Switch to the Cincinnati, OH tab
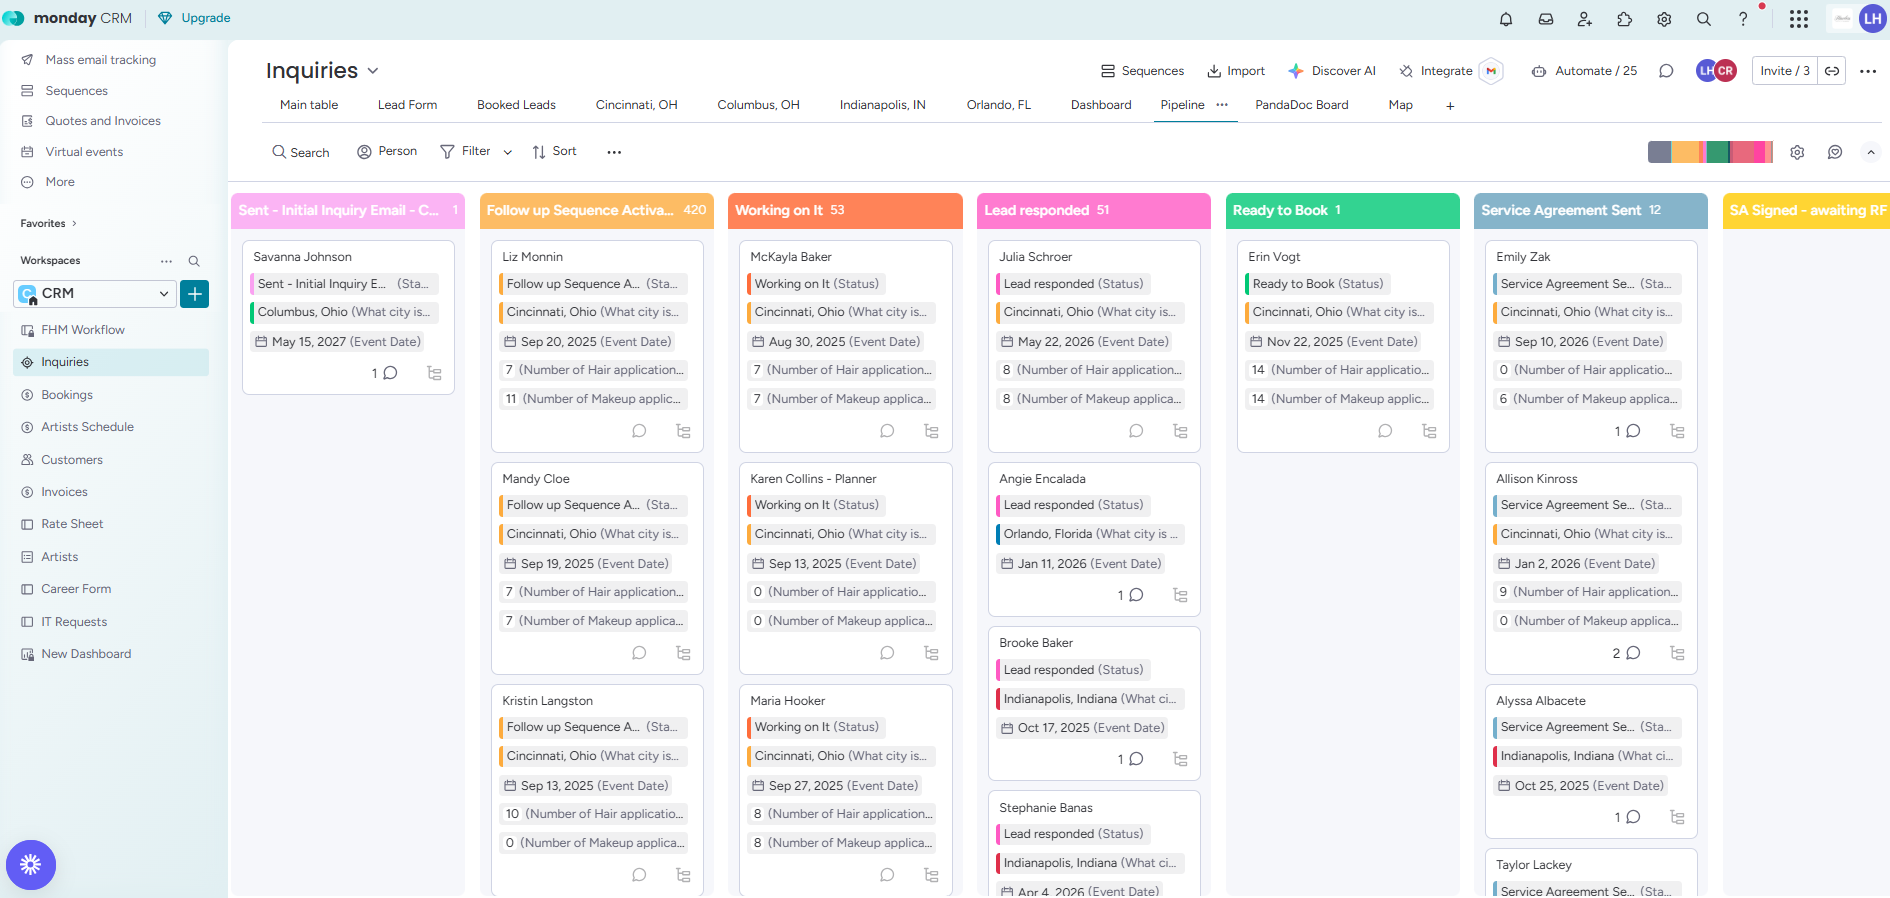 coord(636,105)
